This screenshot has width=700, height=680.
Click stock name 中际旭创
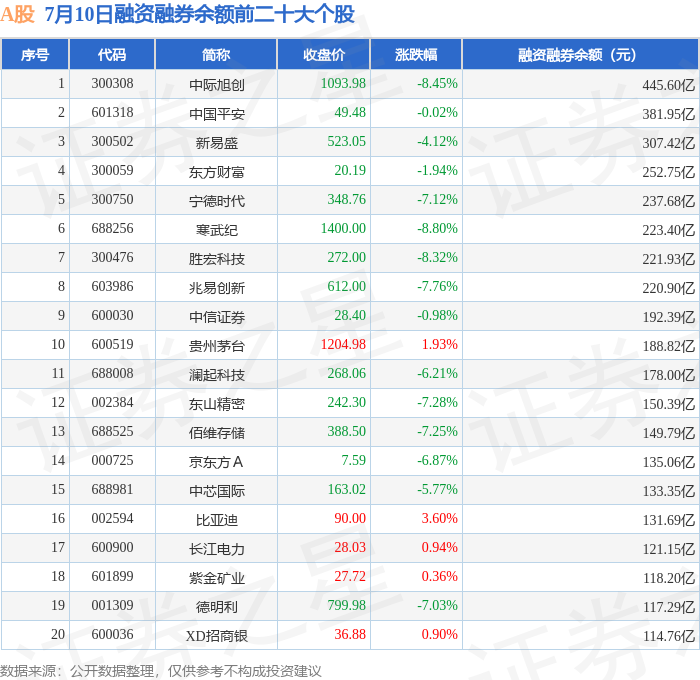(x=217, y=84)
